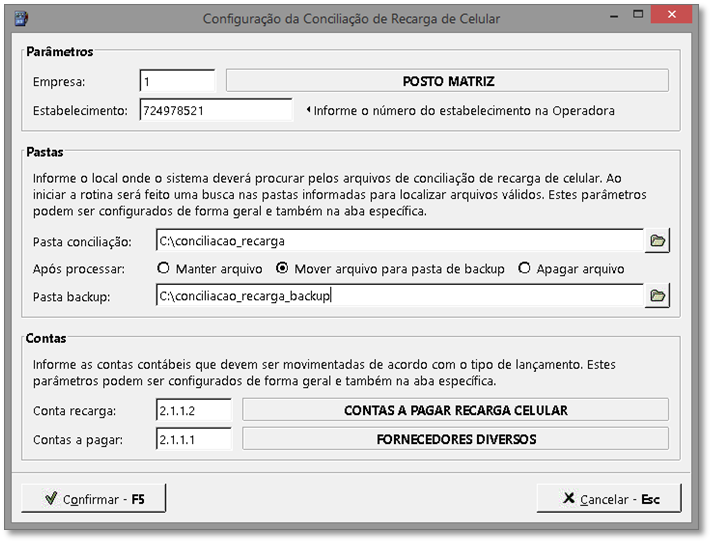The width and height of the screenshot is (712, 543).
Task: Click the Estabelecimento label
Action: click(80, 111)
